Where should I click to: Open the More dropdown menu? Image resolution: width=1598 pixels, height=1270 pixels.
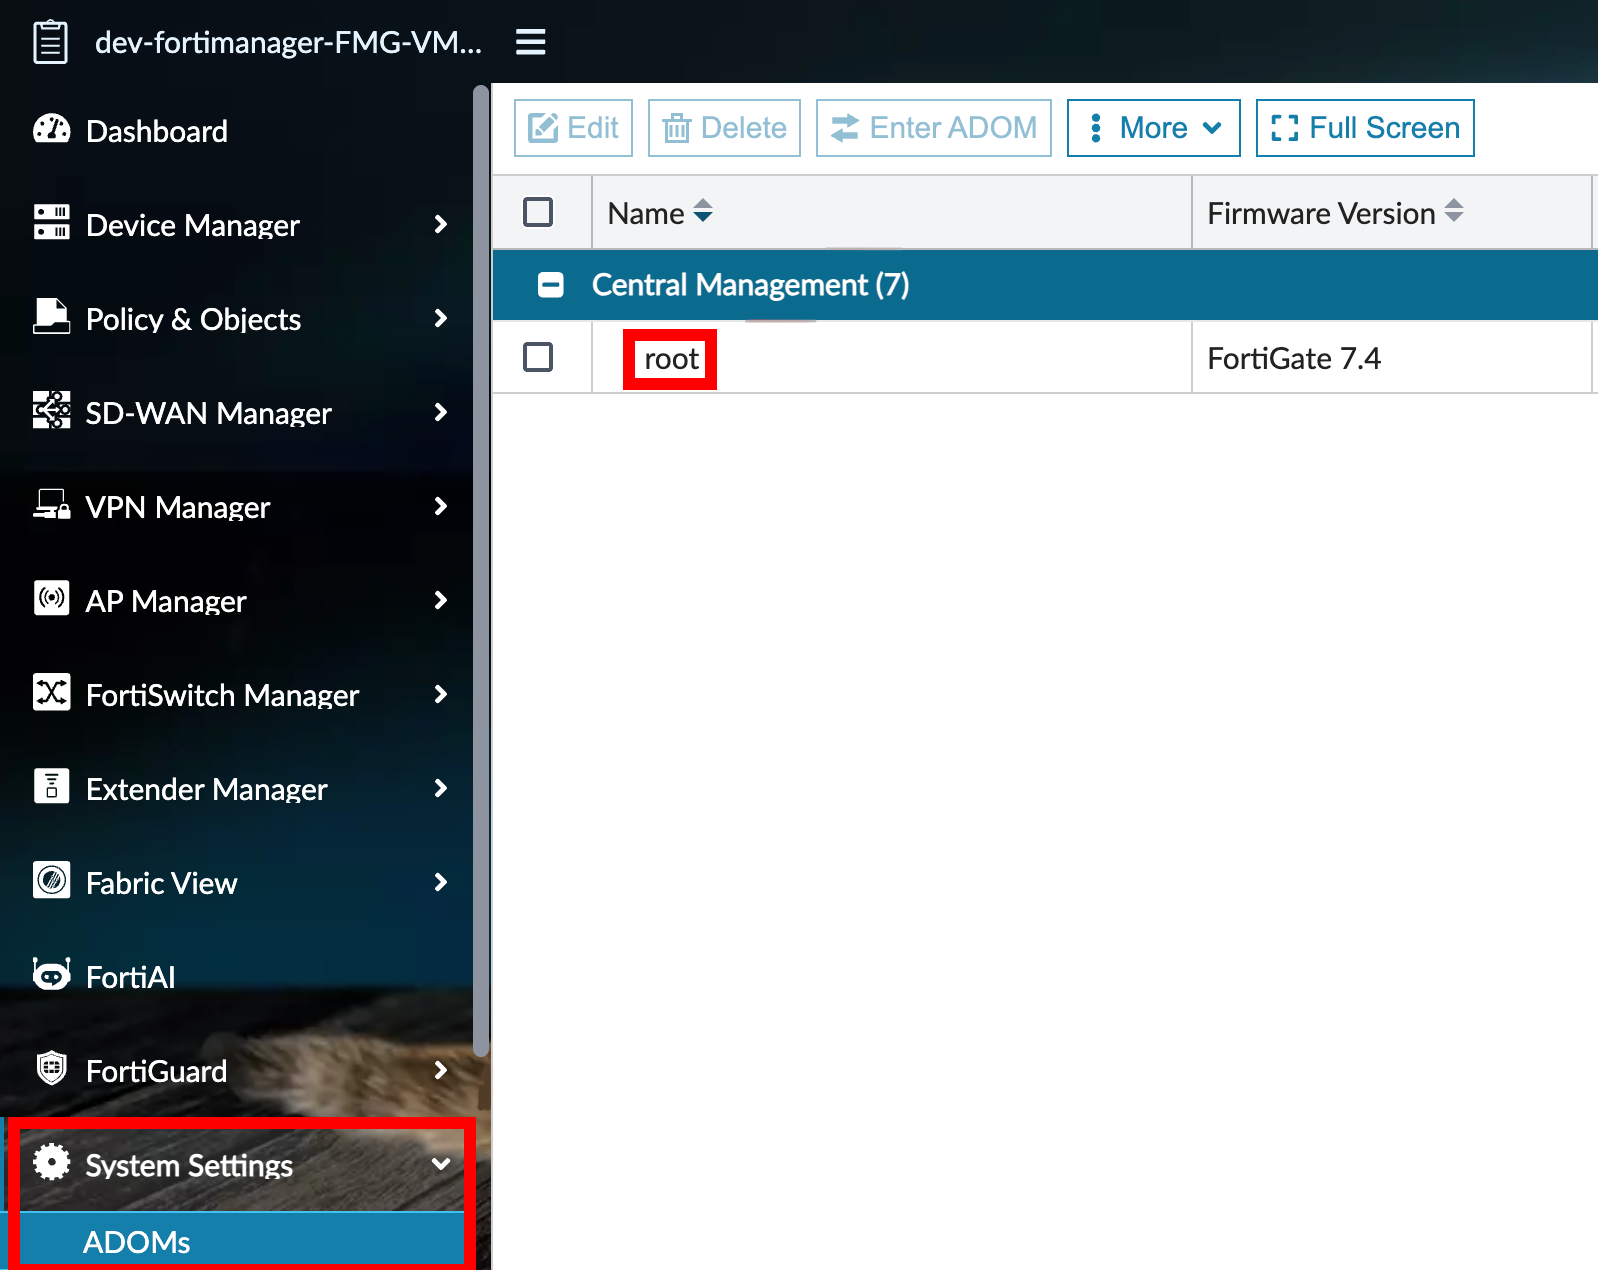point(1153,128)
